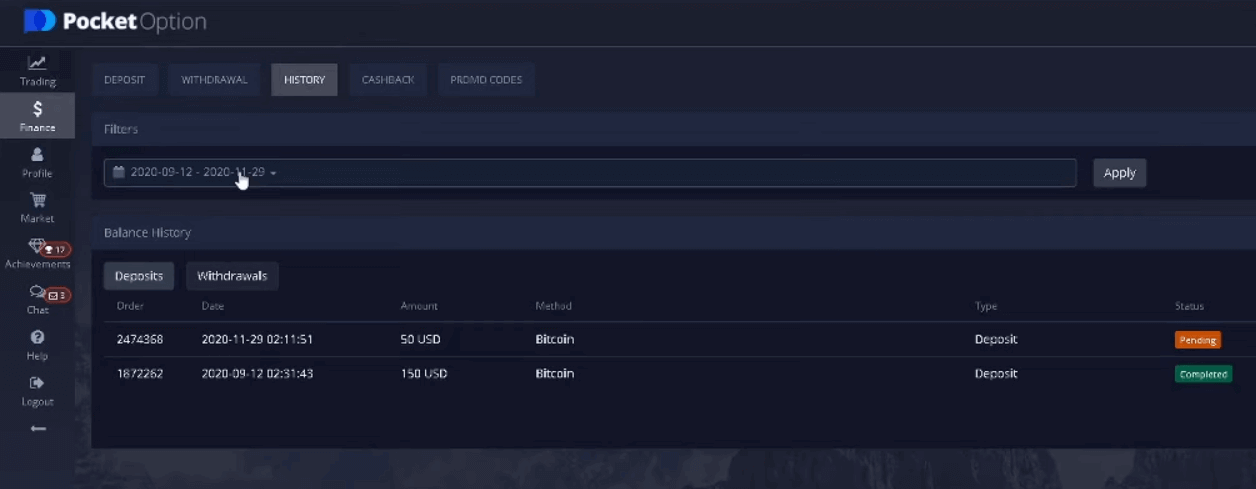Open the Cashback tab
This screenshot has height=489, width=1256.
pos(388,80)
